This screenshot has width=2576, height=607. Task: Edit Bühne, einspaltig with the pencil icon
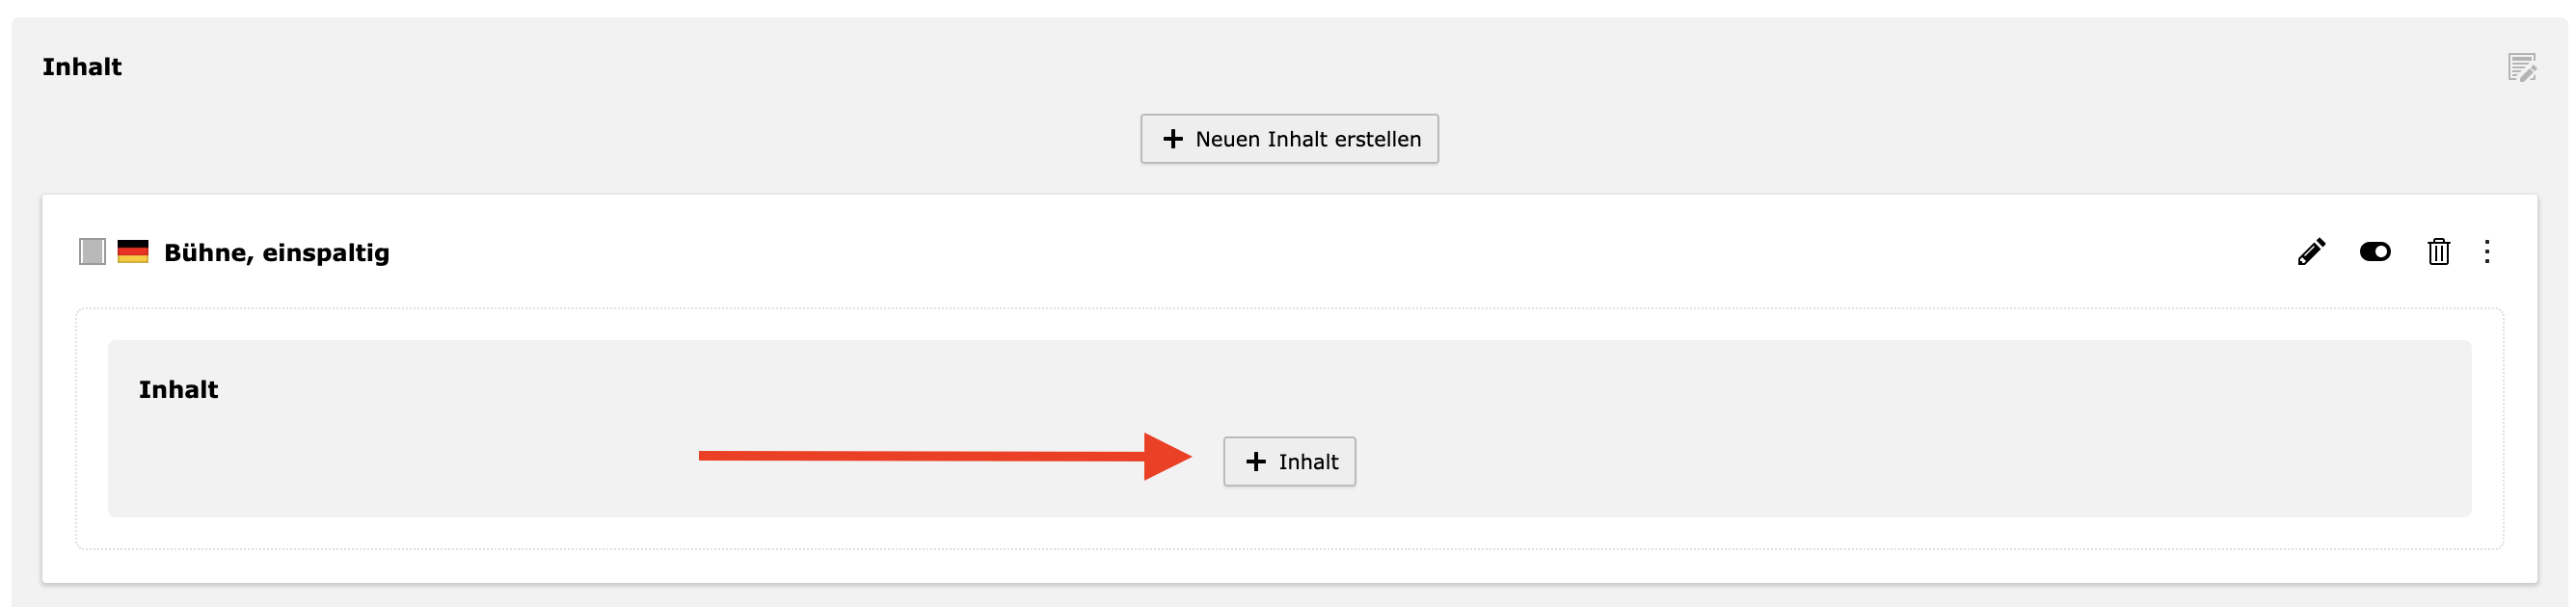click(2311, 251)
